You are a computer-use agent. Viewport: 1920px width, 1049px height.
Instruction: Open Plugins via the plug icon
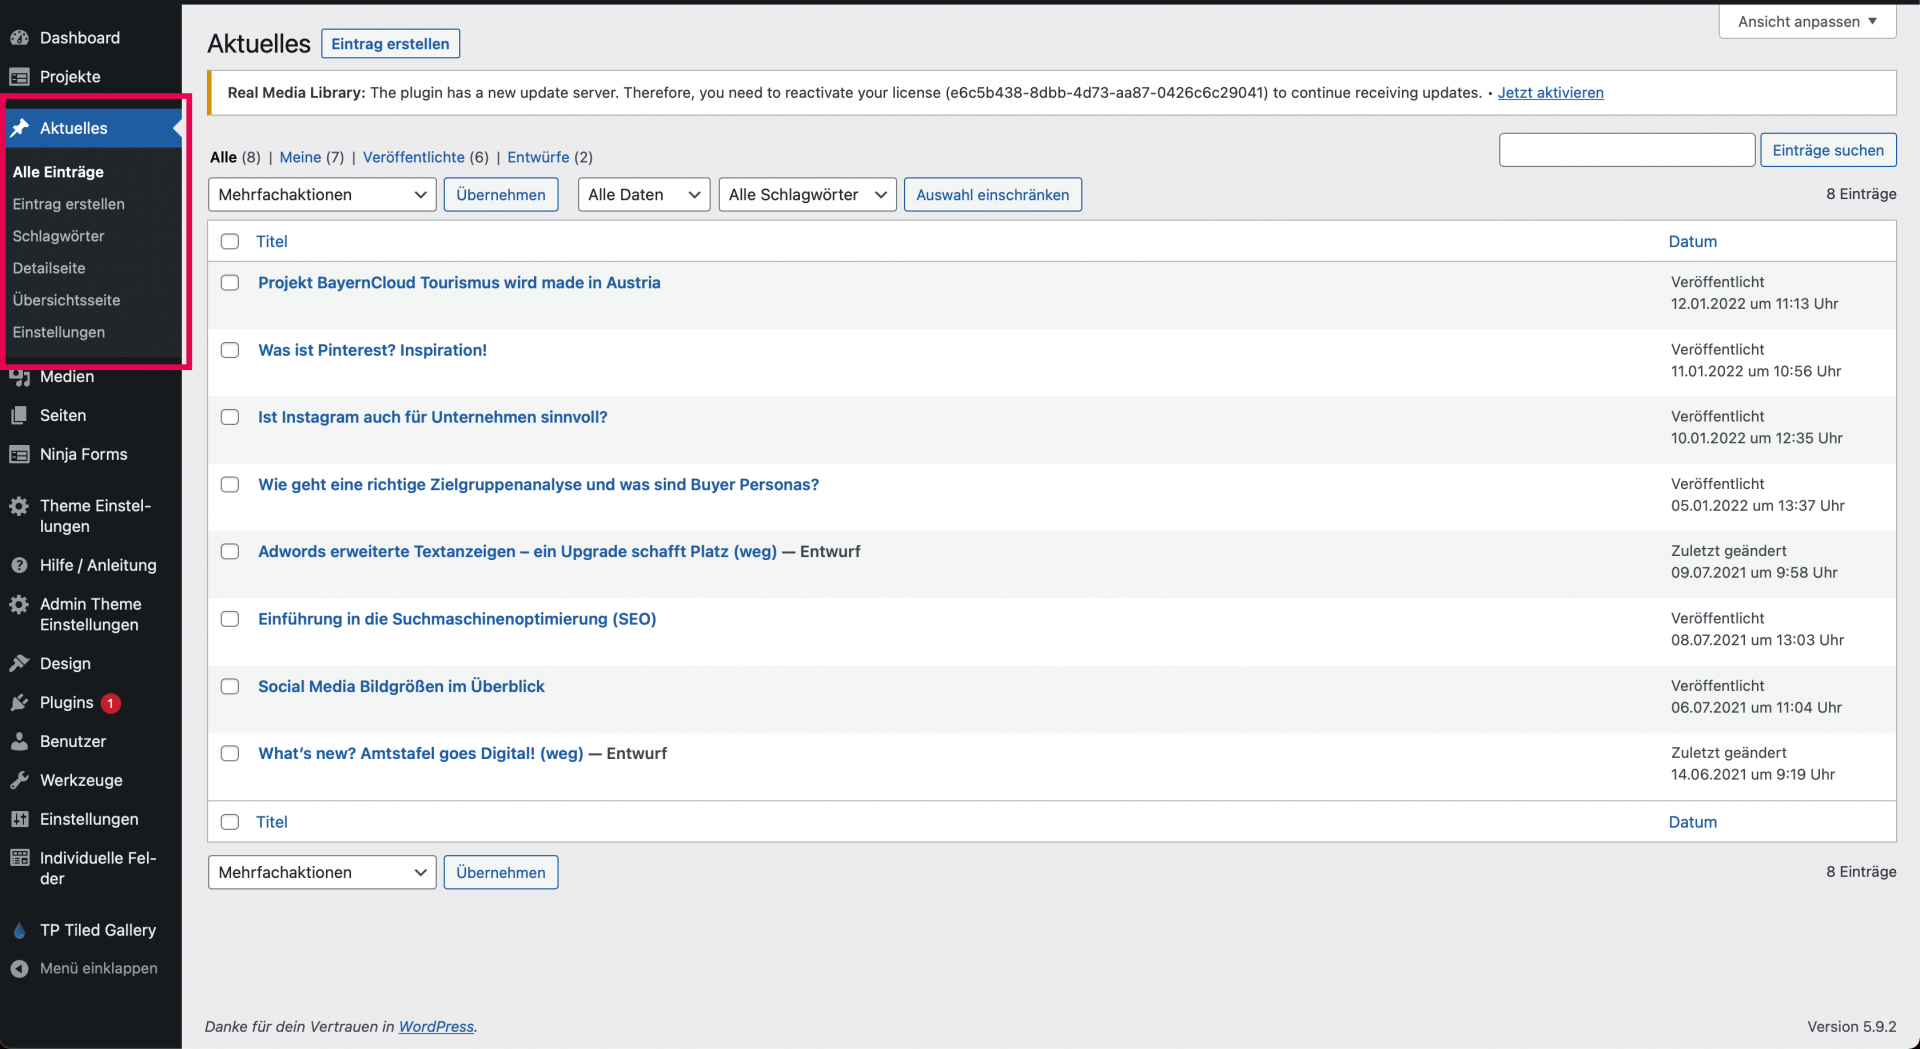click(x=19, y=703)
